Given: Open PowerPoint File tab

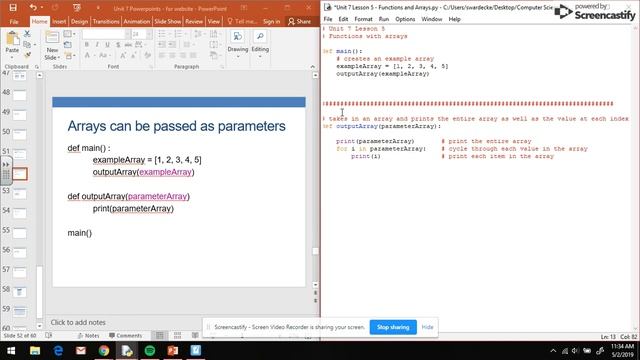Looking at the screenshot, I should click(x=14, y=22).
